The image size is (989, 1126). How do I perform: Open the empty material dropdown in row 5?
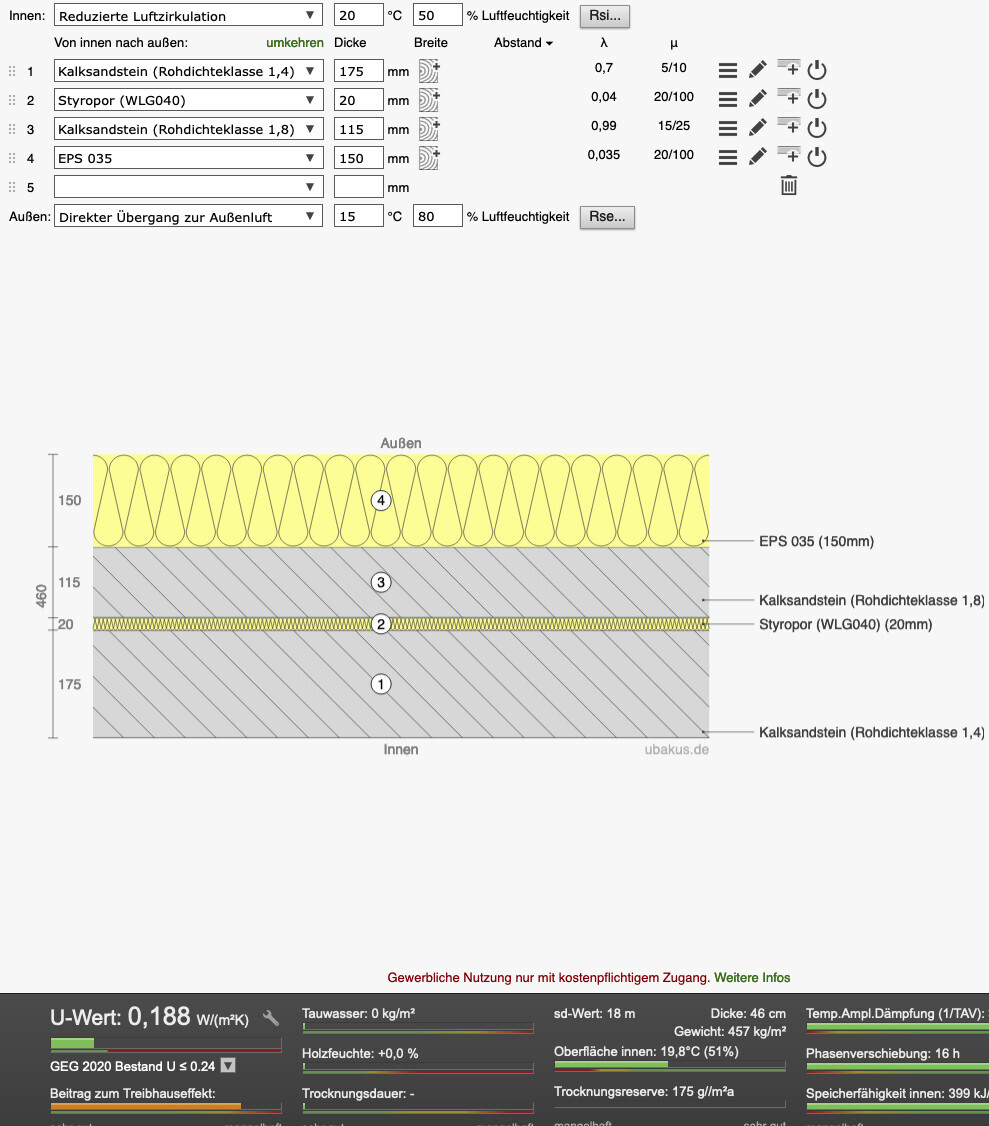coord(188,187)
